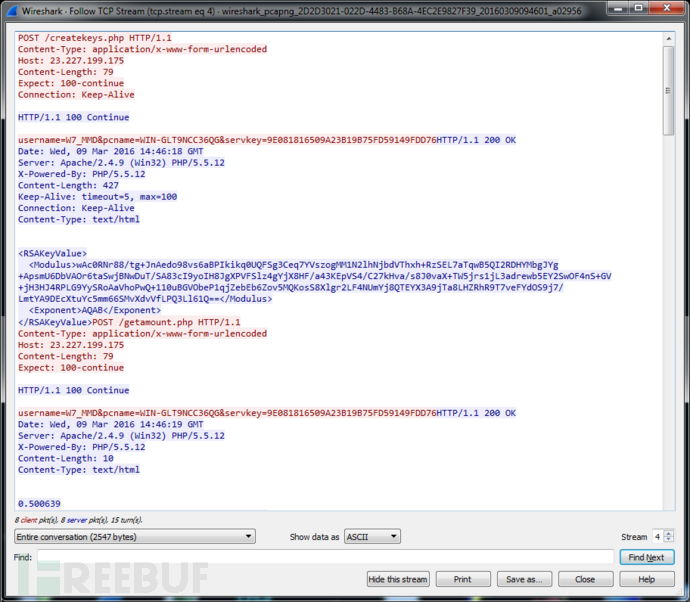
Task: Click the Wireshark fin icon in title bar
Action: pos(12,10)
